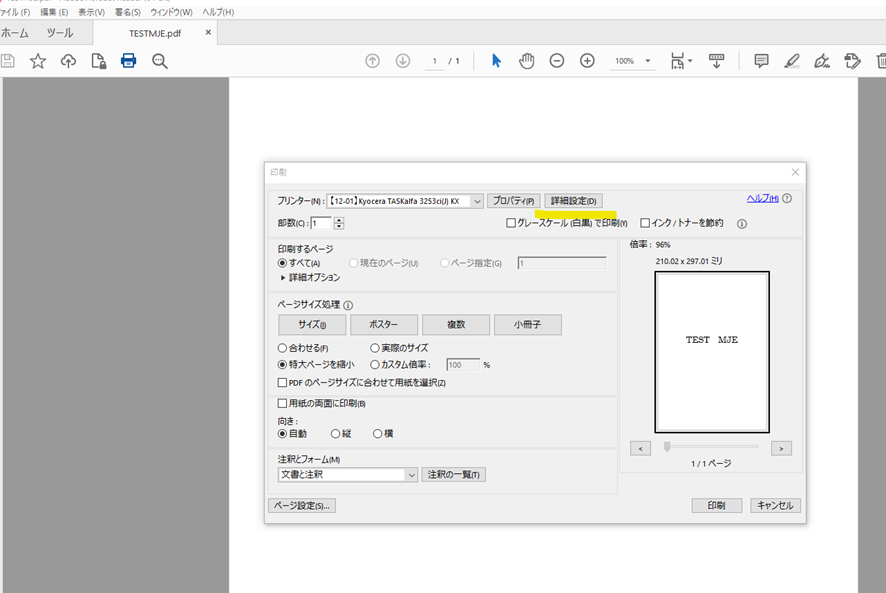Open the comment speech bubble tool

pos(761,61)
